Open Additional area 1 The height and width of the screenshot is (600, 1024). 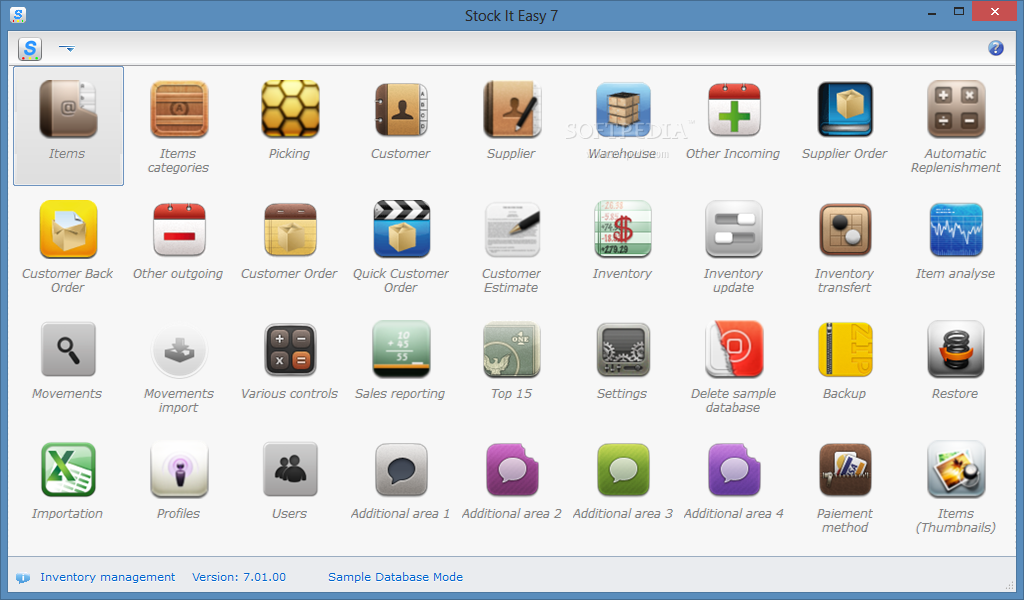(x=401, y=469)
